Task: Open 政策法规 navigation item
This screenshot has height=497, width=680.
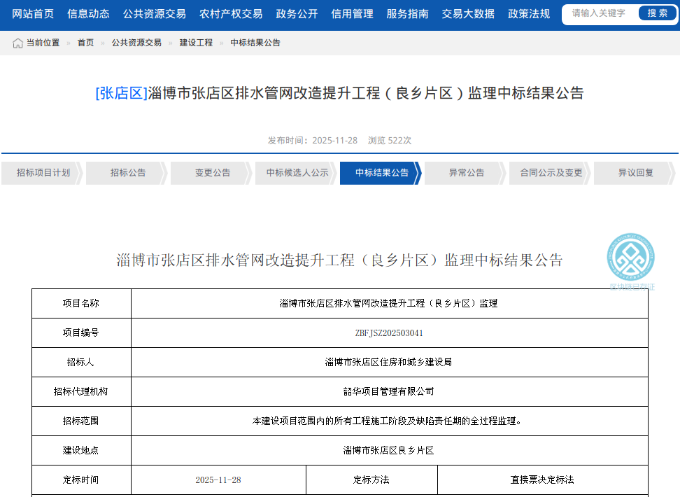Action: (x=529, y=14)
